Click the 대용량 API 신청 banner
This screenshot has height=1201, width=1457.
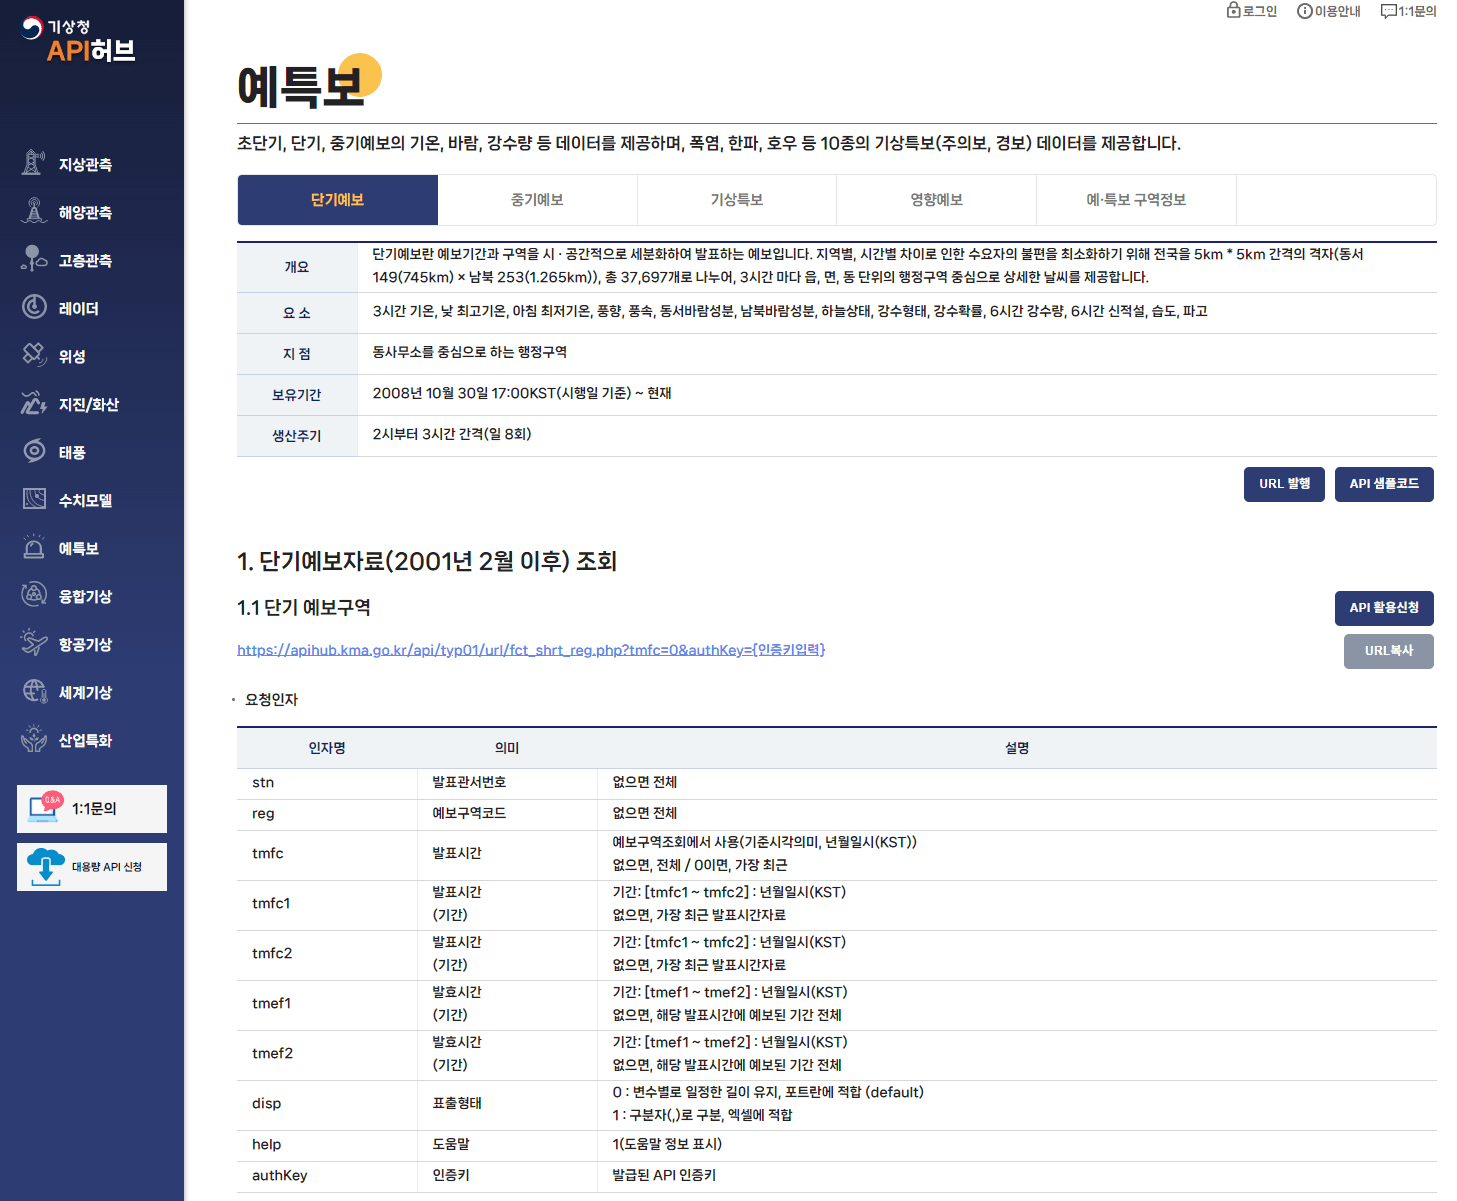click(92, 867)
